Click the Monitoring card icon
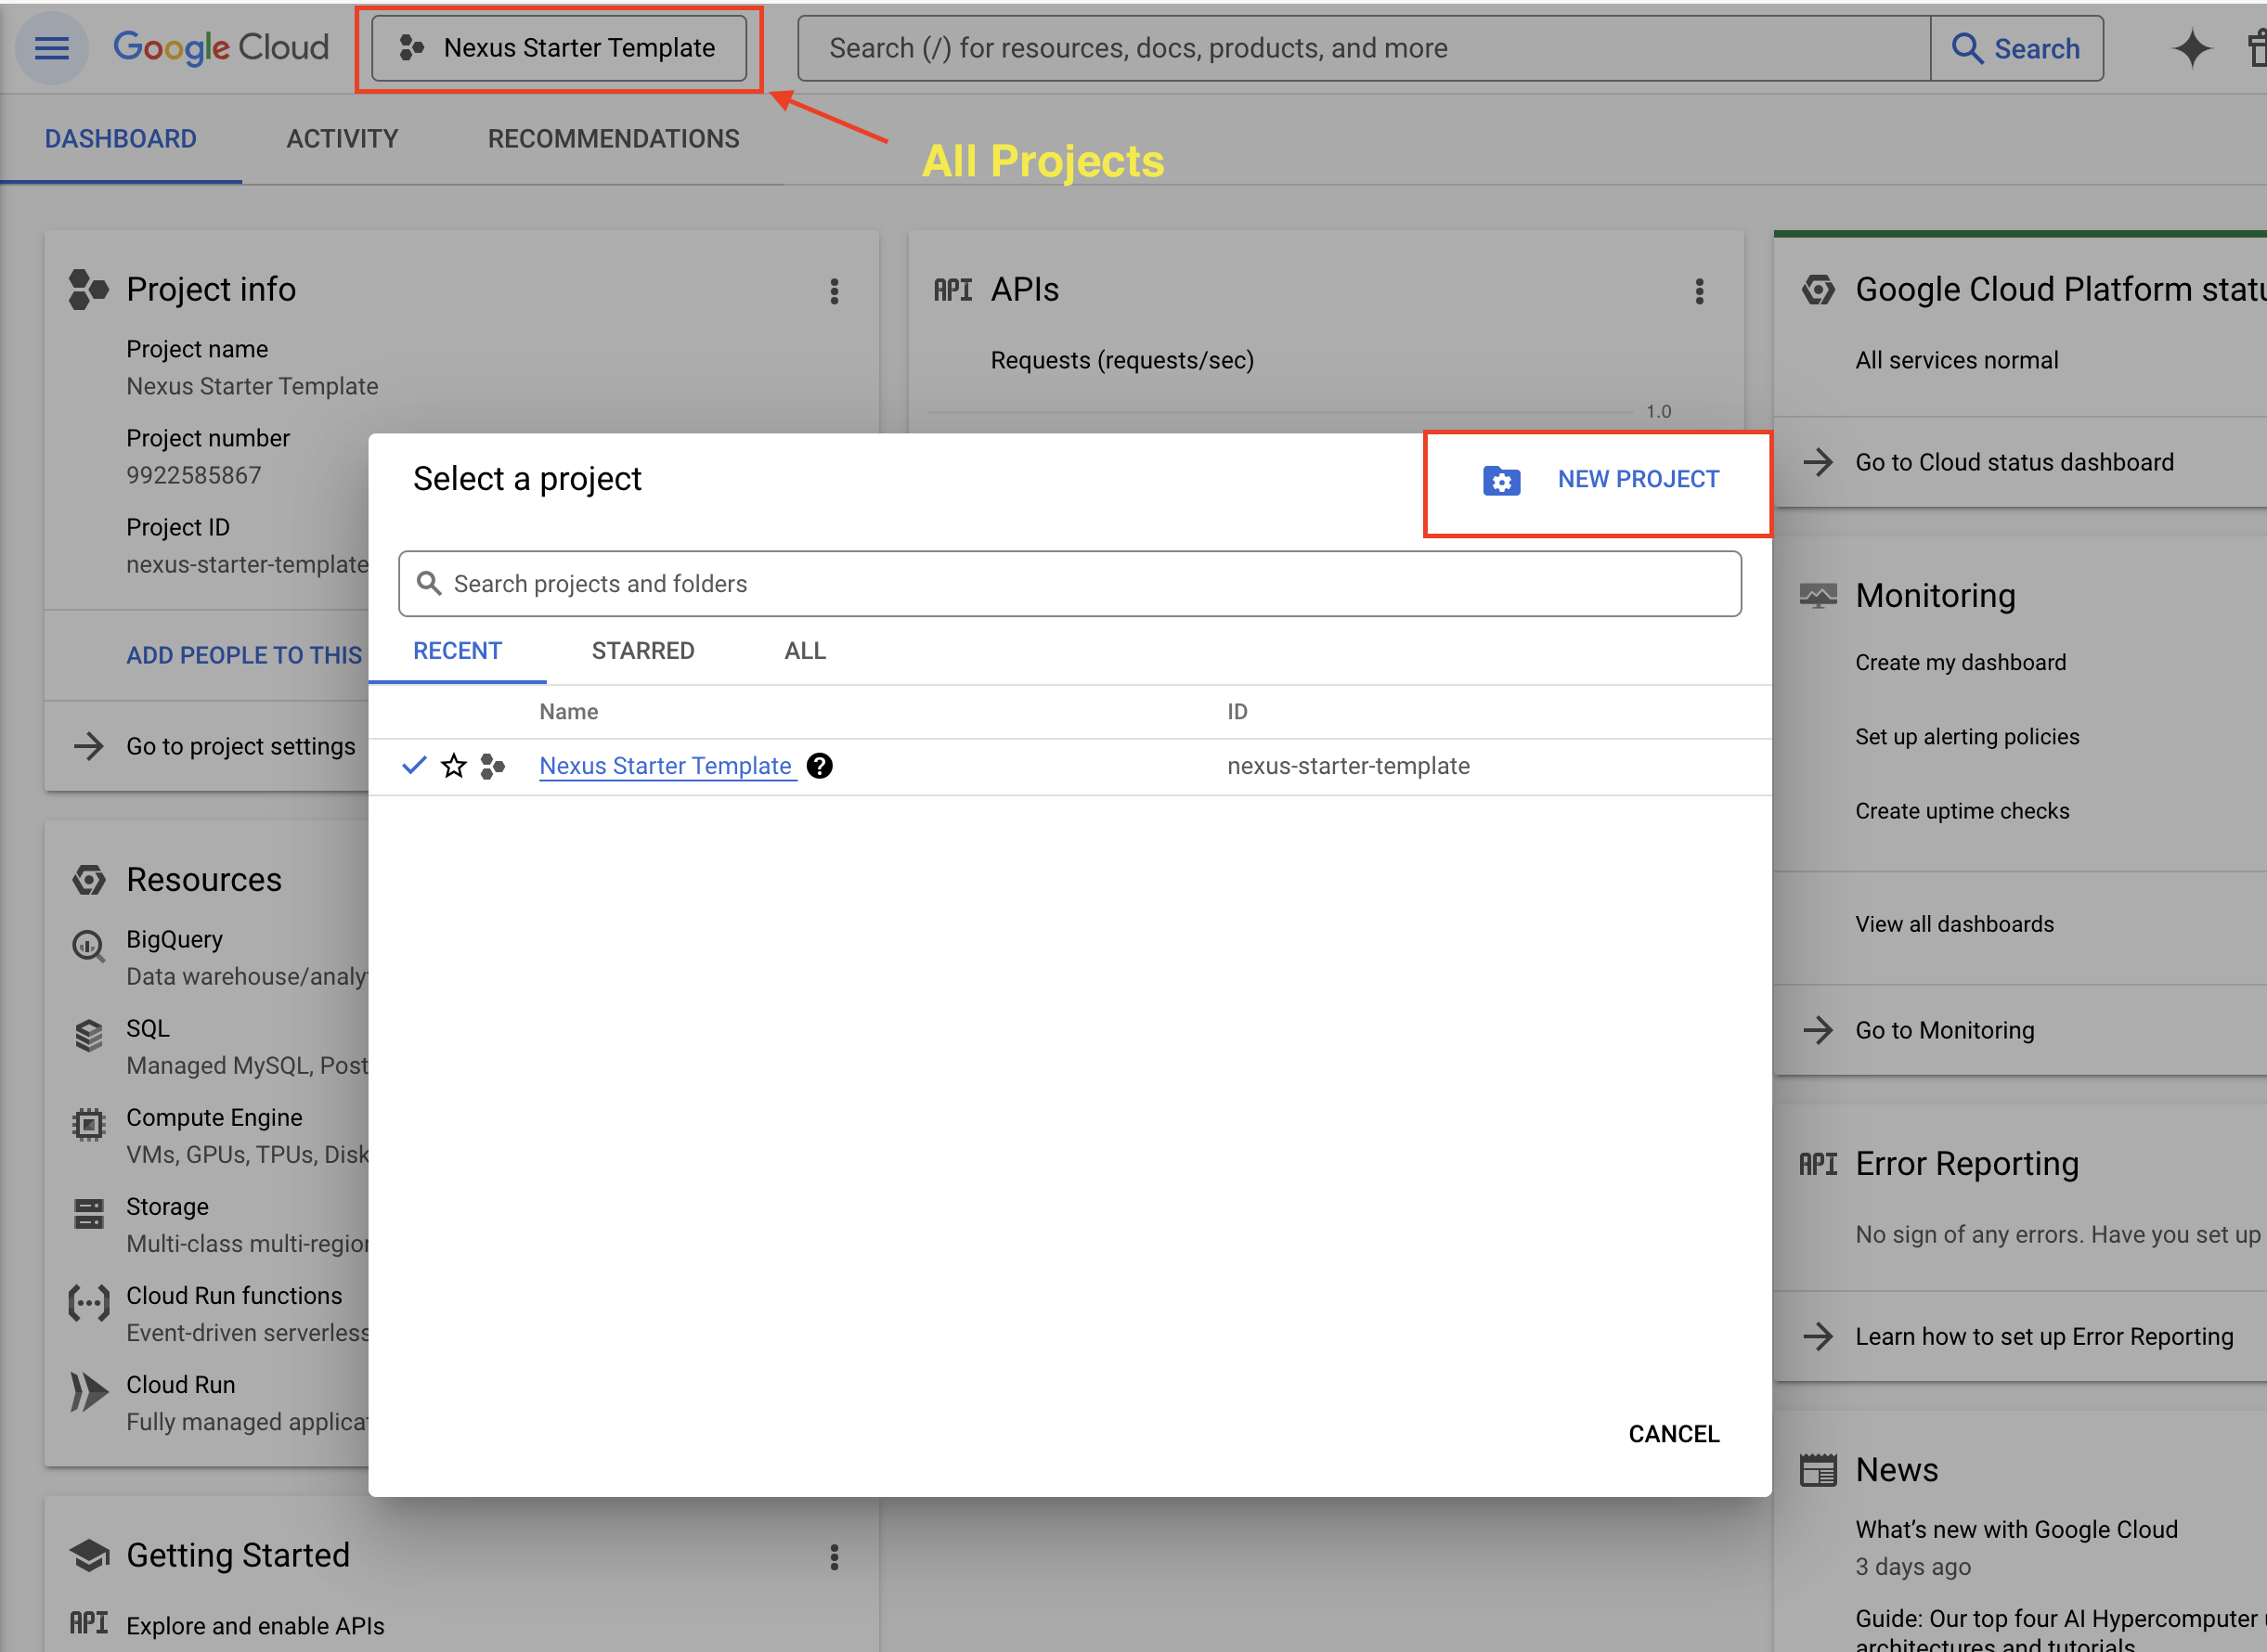The height and width of the screenshot is (1652, 2267). (1818, 596)
